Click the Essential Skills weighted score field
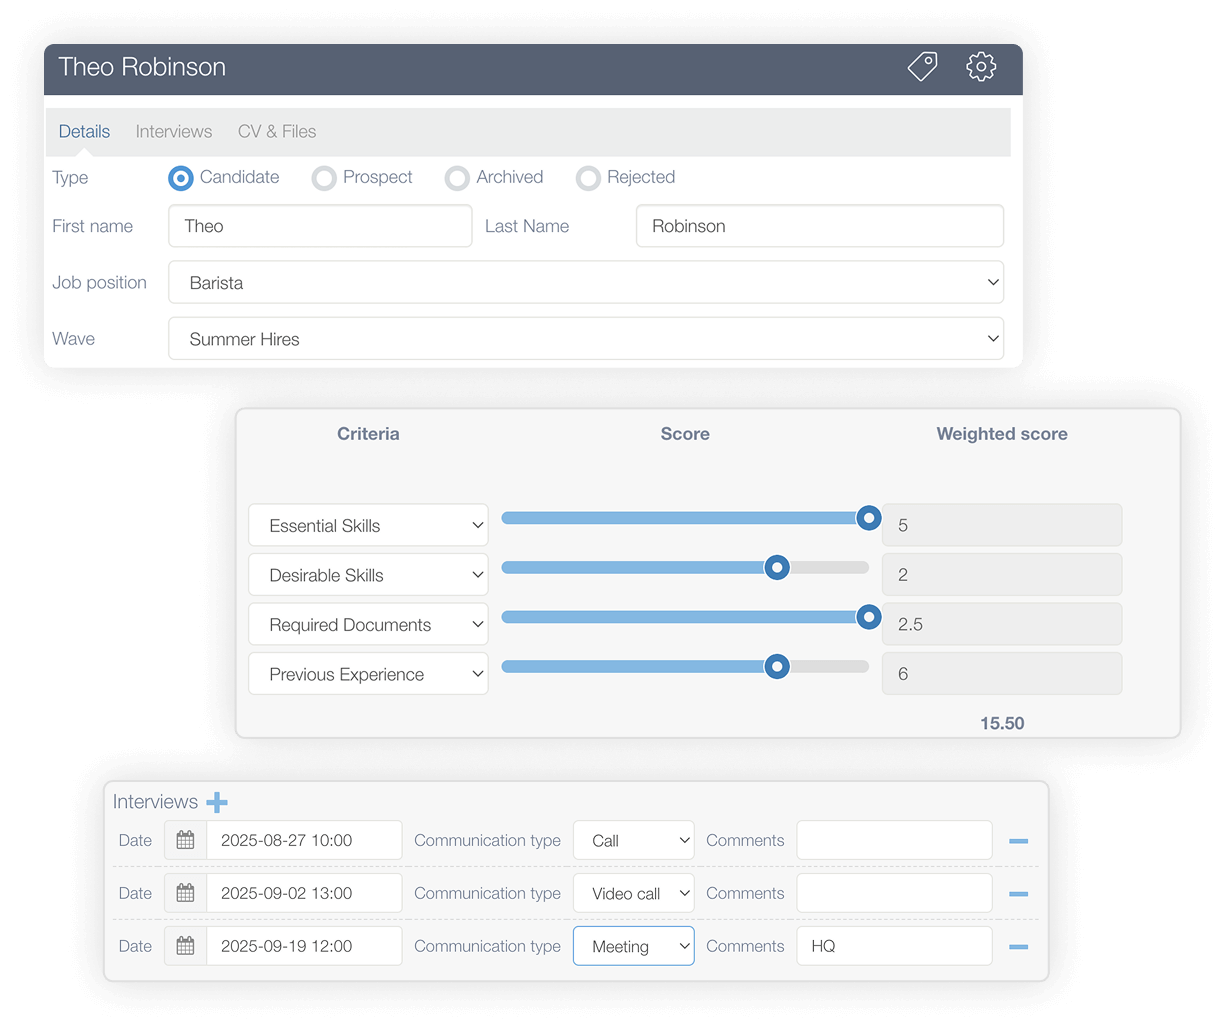The image size is (1226, 1027). point(1002,525)
